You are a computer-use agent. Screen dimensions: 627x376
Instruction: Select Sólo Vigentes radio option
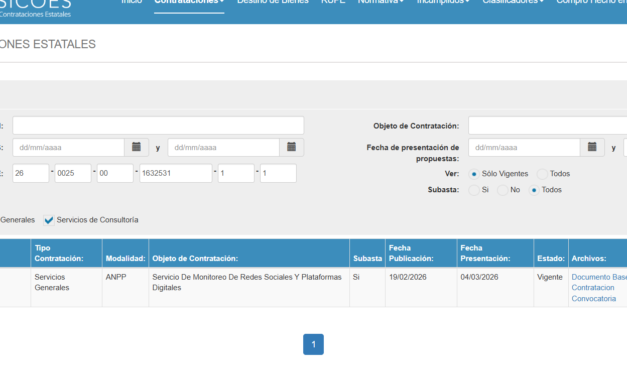tap(474, 174)
